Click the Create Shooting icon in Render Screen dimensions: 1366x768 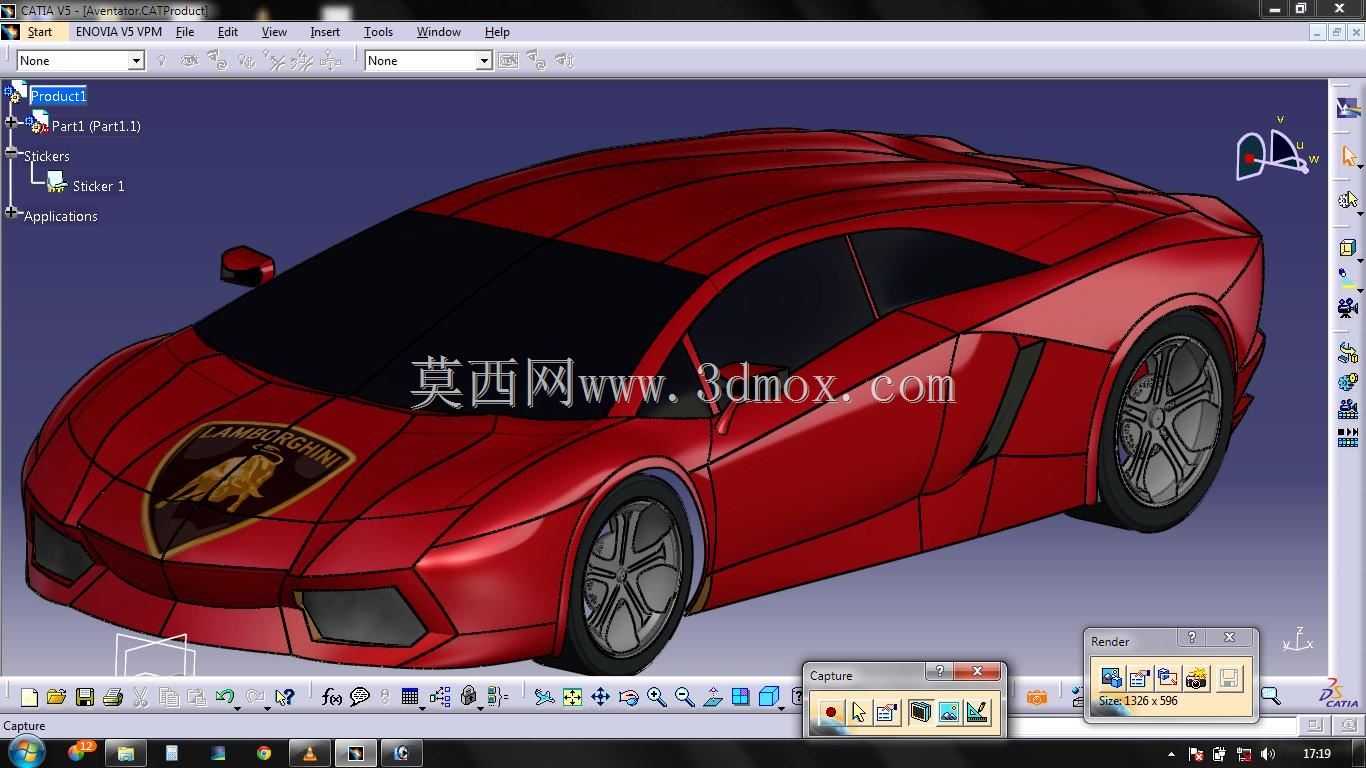[x=1111, y=678]
